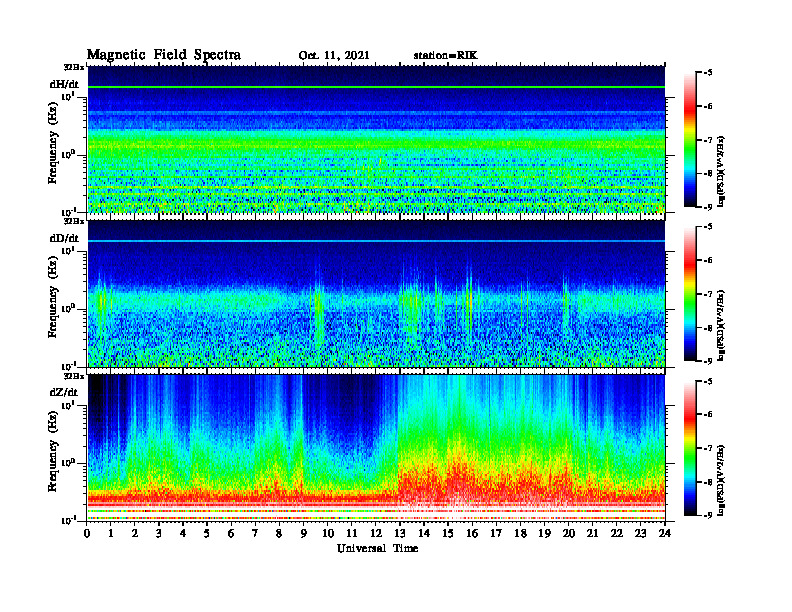This screenshot has width=792, height=612.
Task: Click hour tick label 15 on time axis
Action: coord(448,534)
